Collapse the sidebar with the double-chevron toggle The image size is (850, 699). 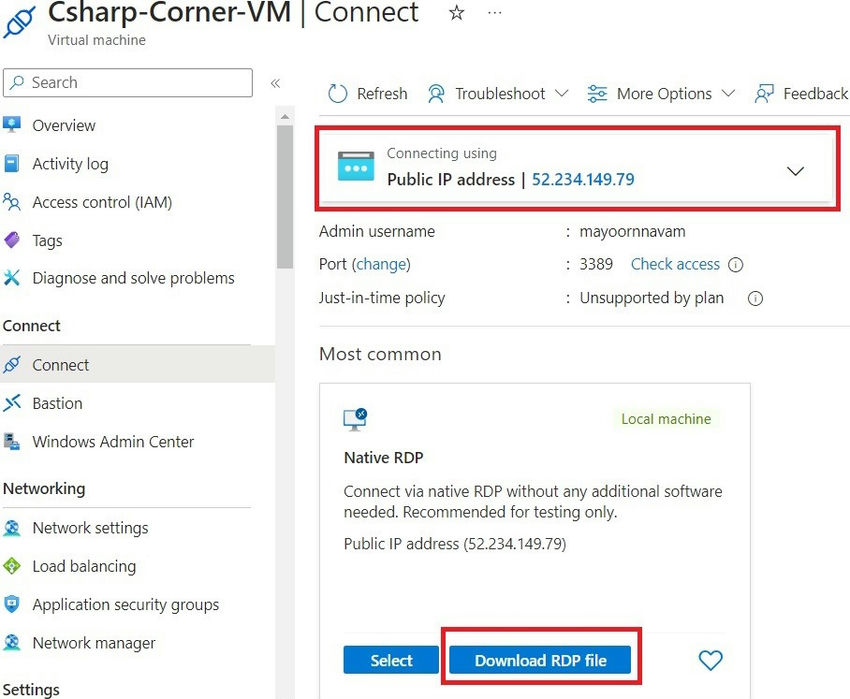pyautogui.click(x=277, y=84)
